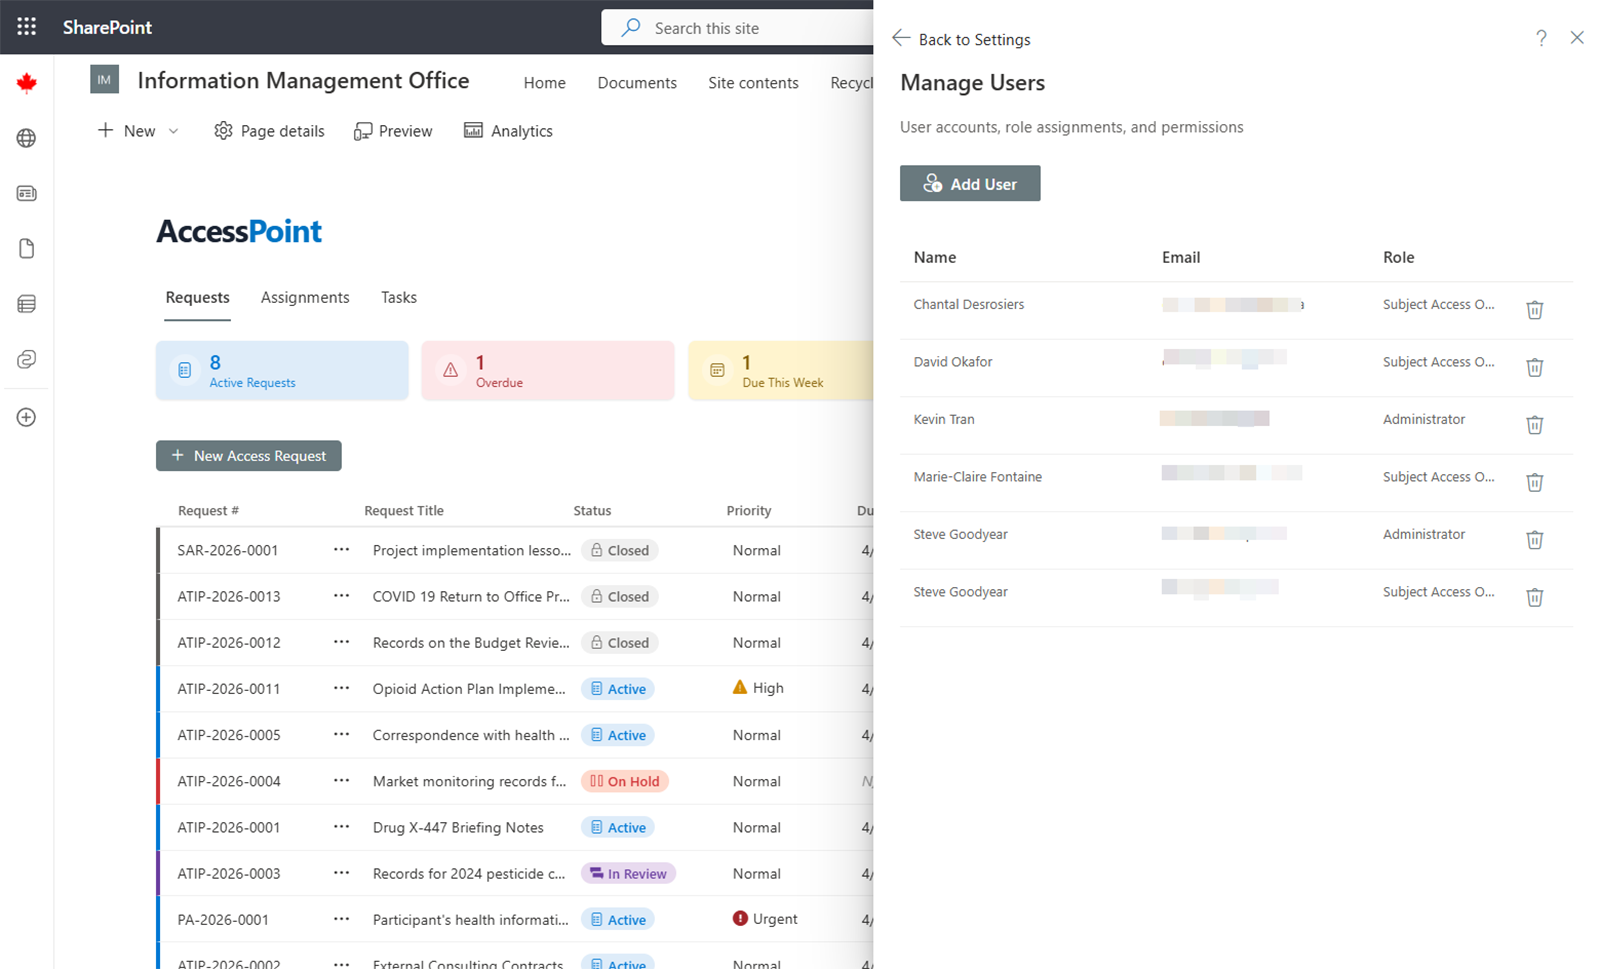Screen dimensions: 1600x969
Task: Click the Add User button
Action: tap(969, 183)
